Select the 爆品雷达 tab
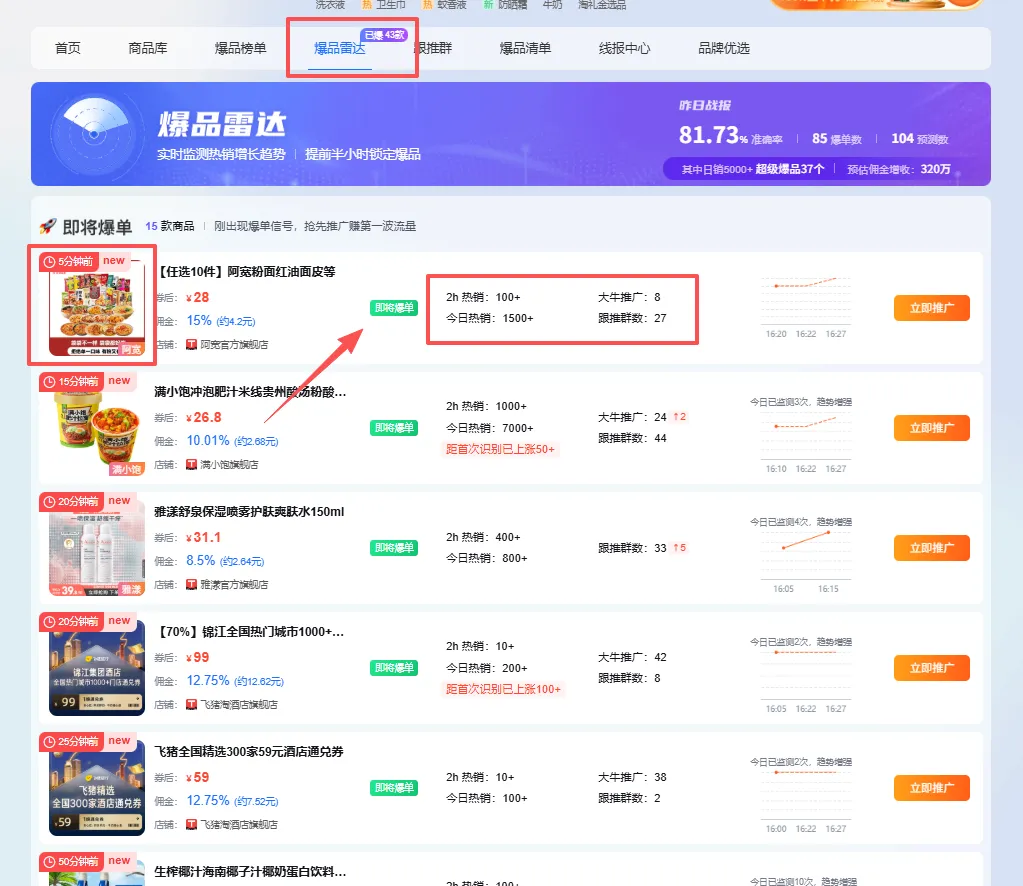This screenshot has height=886, width=1023. click(x=339, y=48)
